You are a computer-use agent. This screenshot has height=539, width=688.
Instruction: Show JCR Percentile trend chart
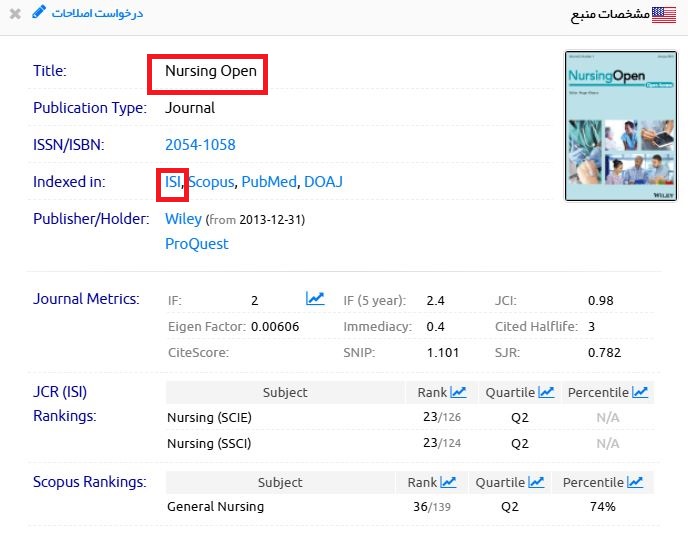pyautogui.click(x=640, y=393)
